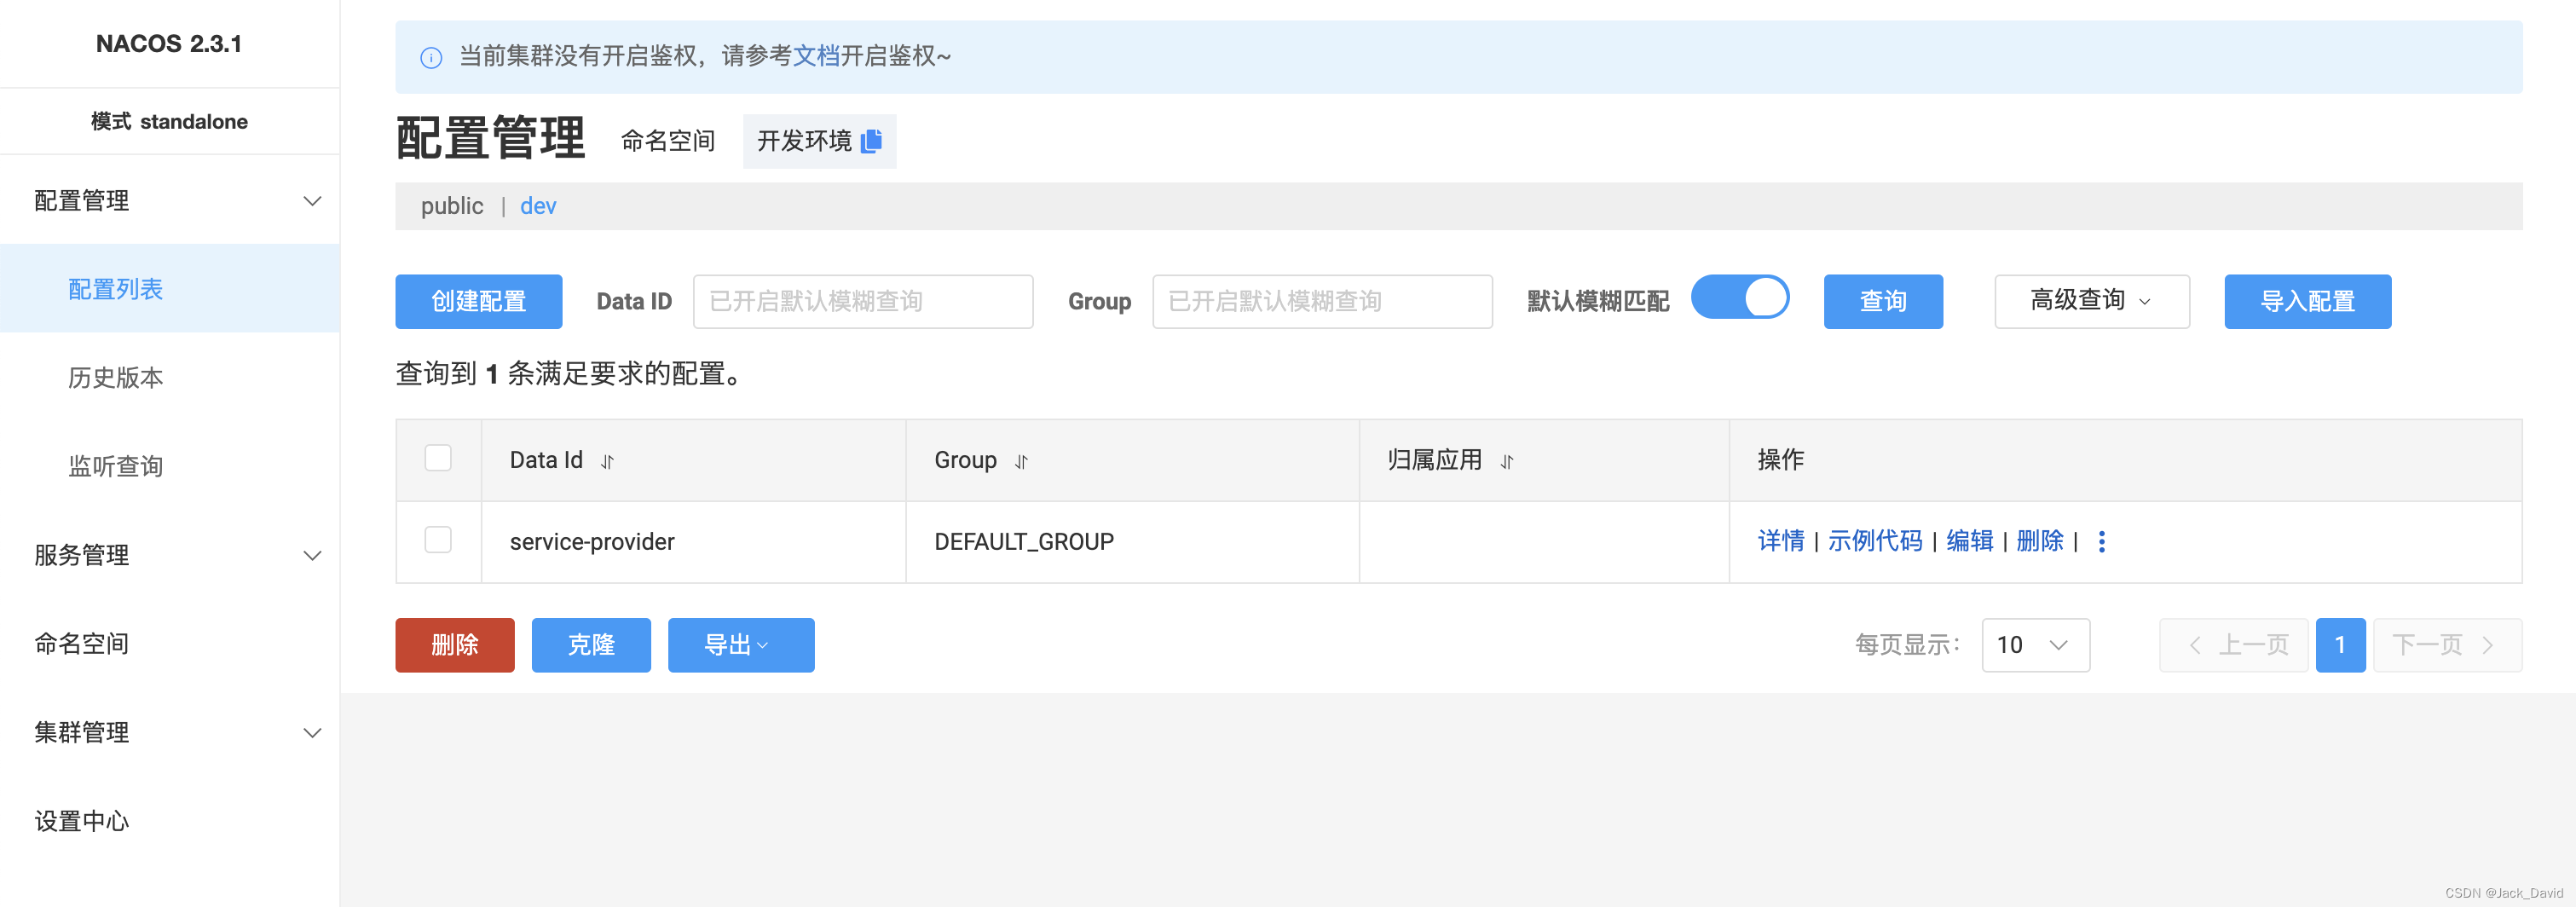2576x907 pixels.
Task: Click the 查询 search button
Action: pos(1882,301)
